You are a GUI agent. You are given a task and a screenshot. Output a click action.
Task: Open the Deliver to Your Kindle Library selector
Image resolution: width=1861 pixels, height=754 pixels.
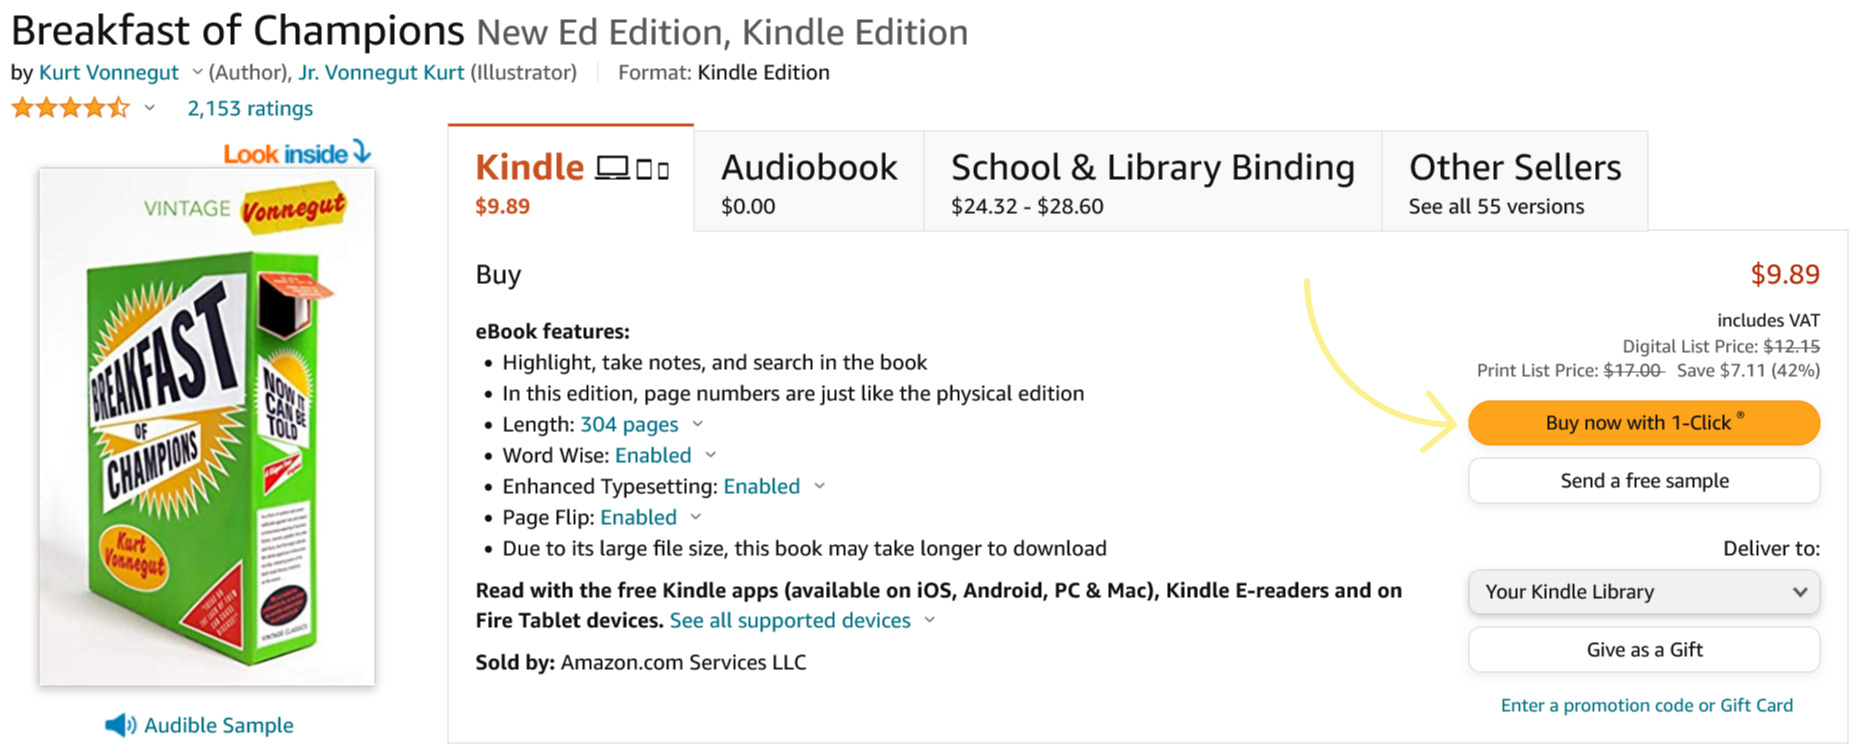[x=1643, y=592]
